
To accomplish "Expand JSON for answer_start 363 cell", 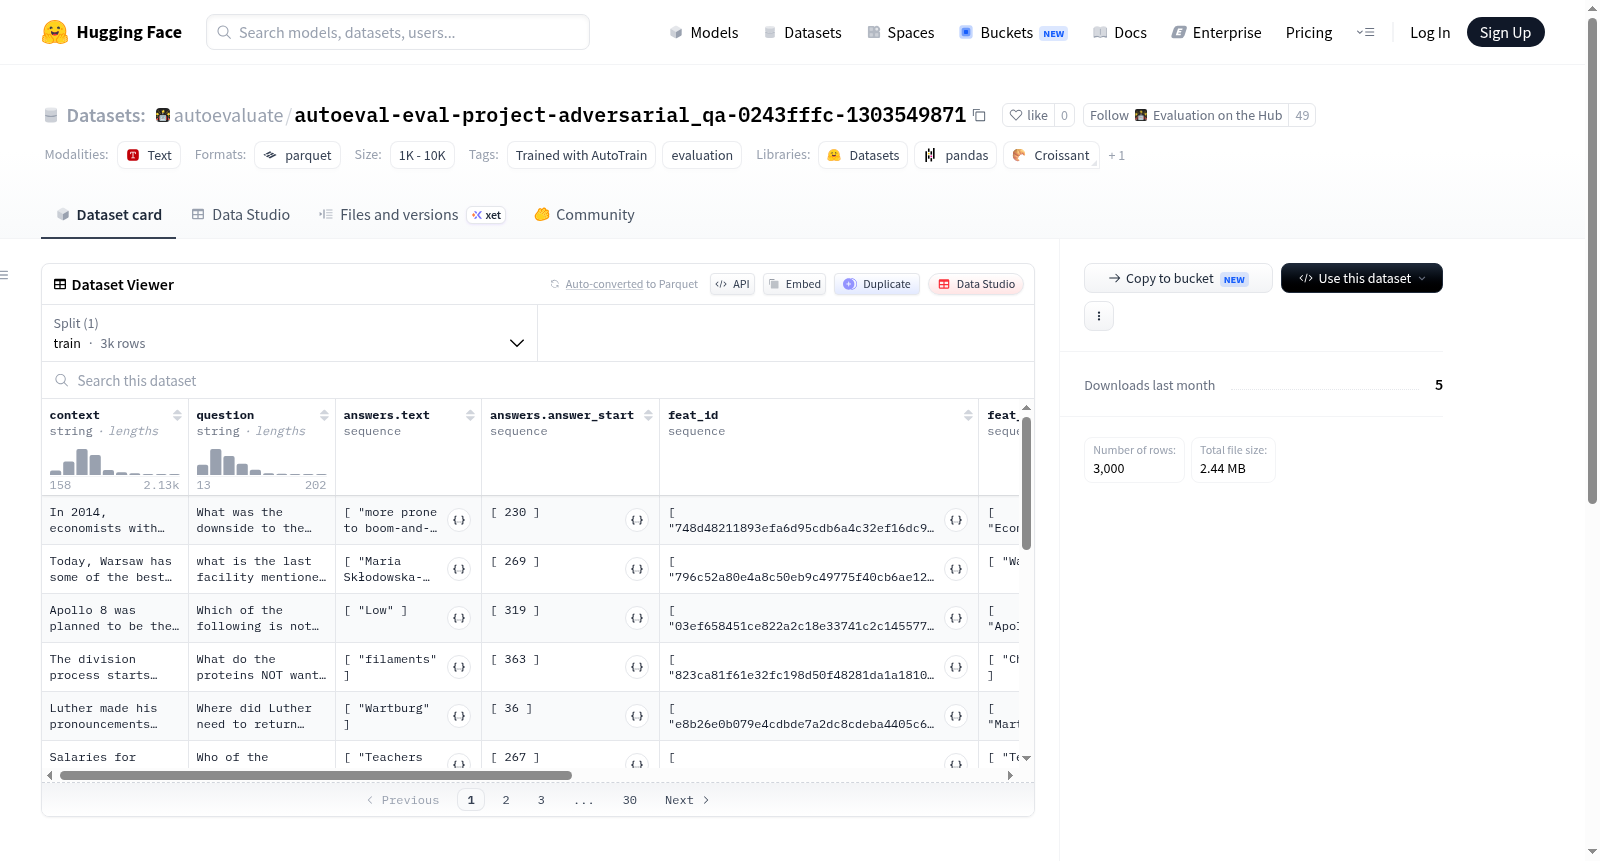I will [637, 667].
